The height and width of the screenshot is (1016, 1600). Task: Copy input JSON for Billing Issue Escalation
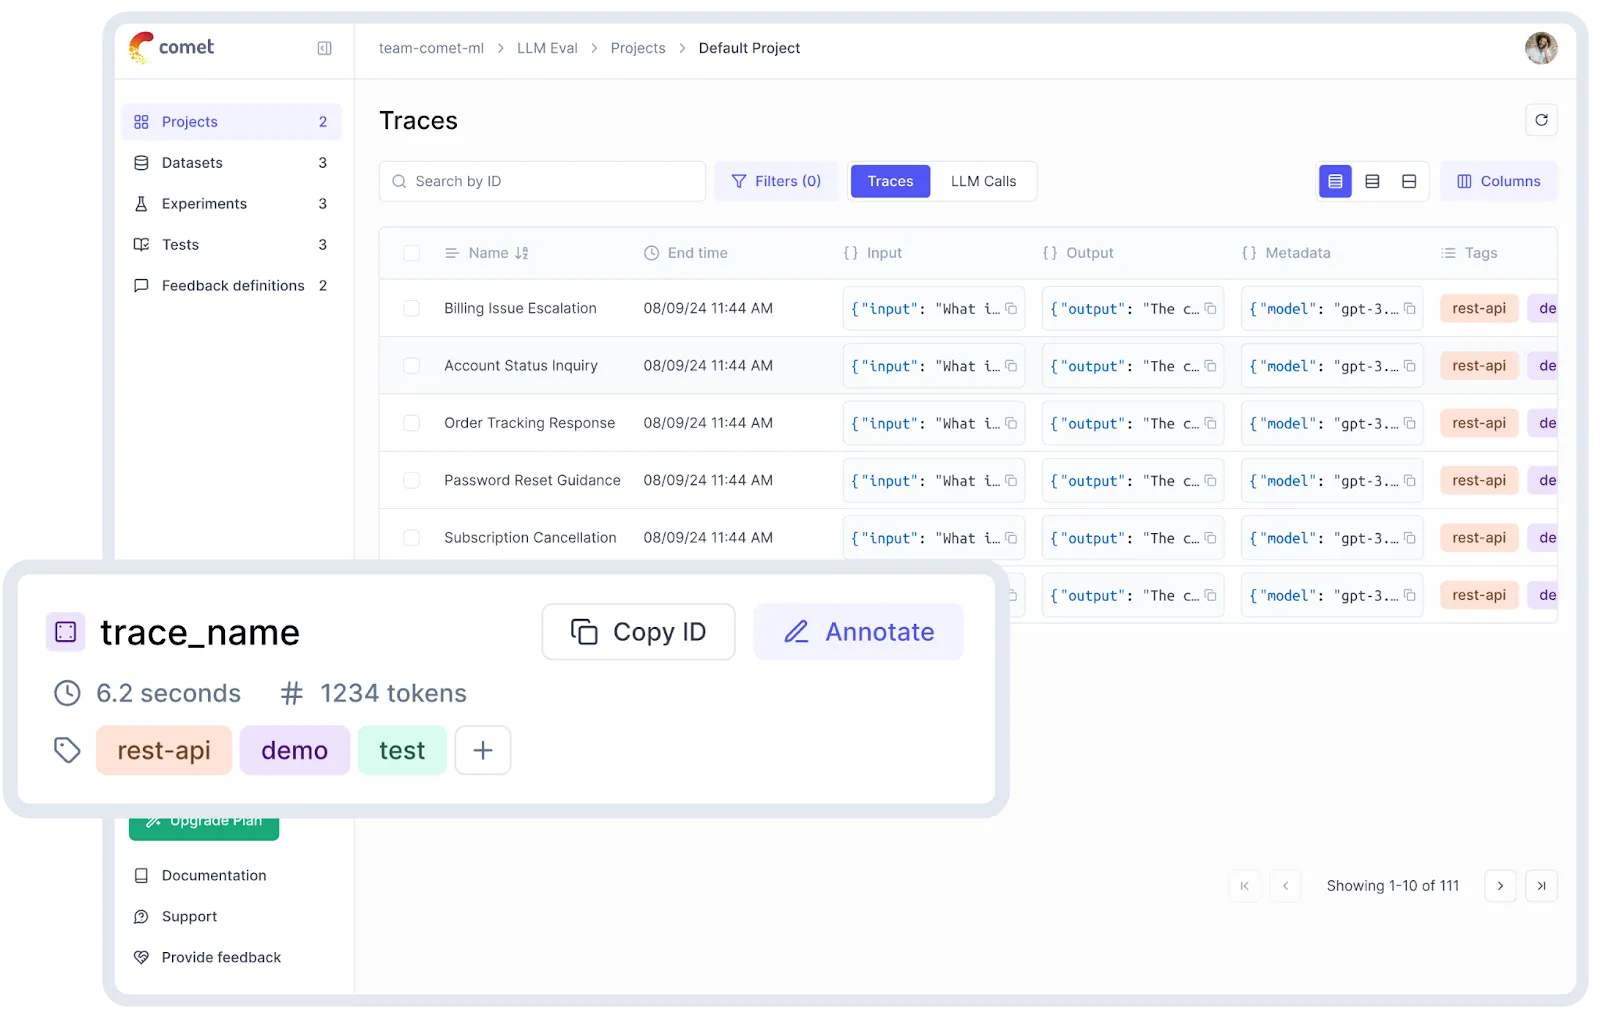pos(1011,308)
